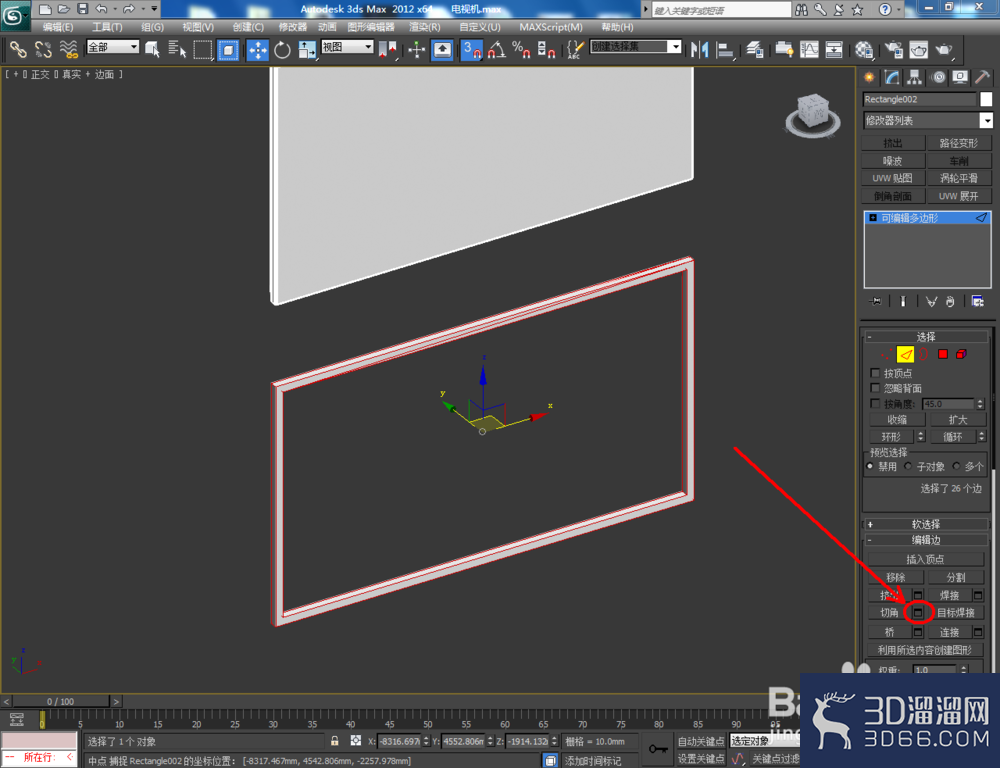
Task: Collapse the 选择 rollout header
Action: point(925,336)
